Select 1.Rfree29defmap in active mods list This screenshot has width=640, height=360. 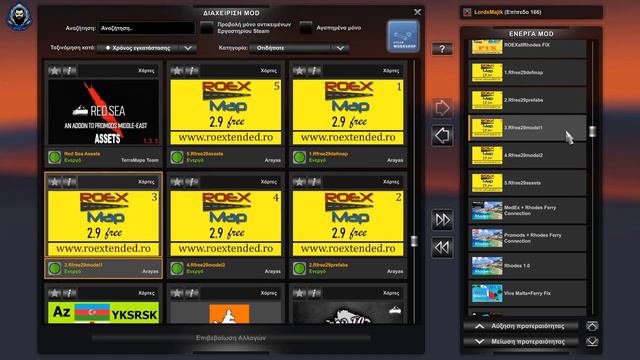coord(527,73)
